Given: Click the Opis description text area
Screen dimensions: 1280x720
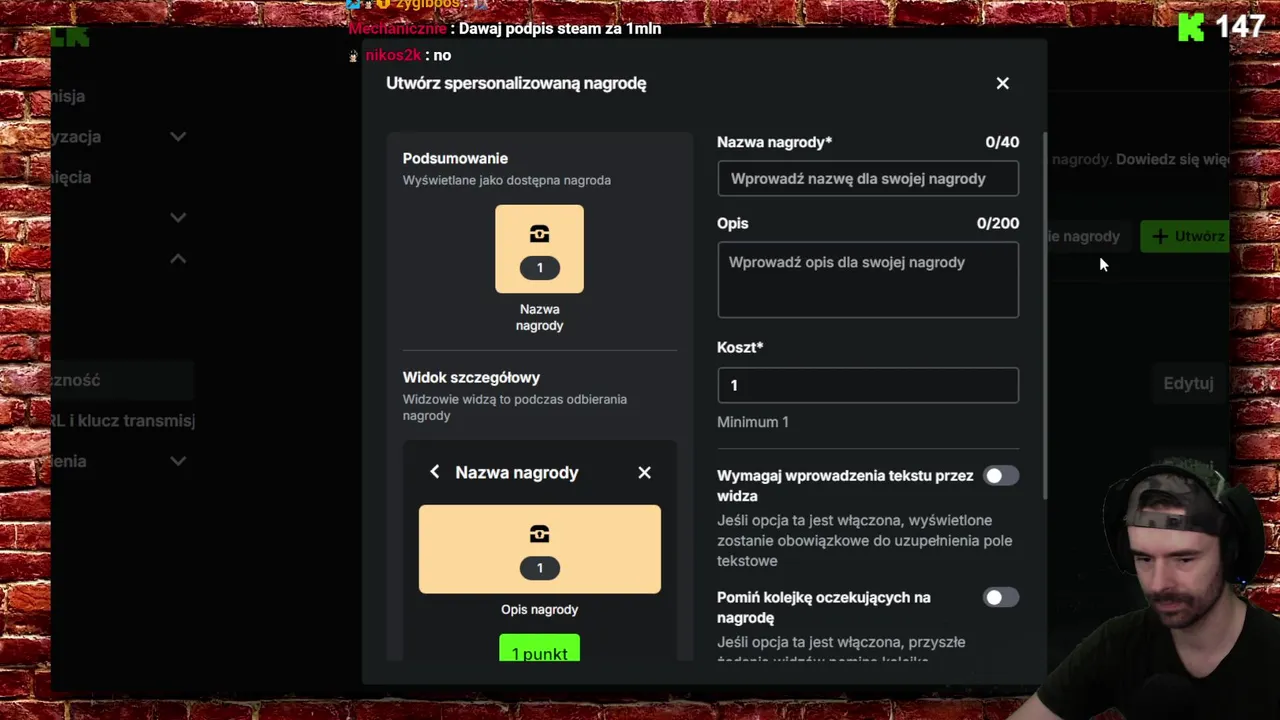Looking at the screenshot, I should tap(868, 280).
